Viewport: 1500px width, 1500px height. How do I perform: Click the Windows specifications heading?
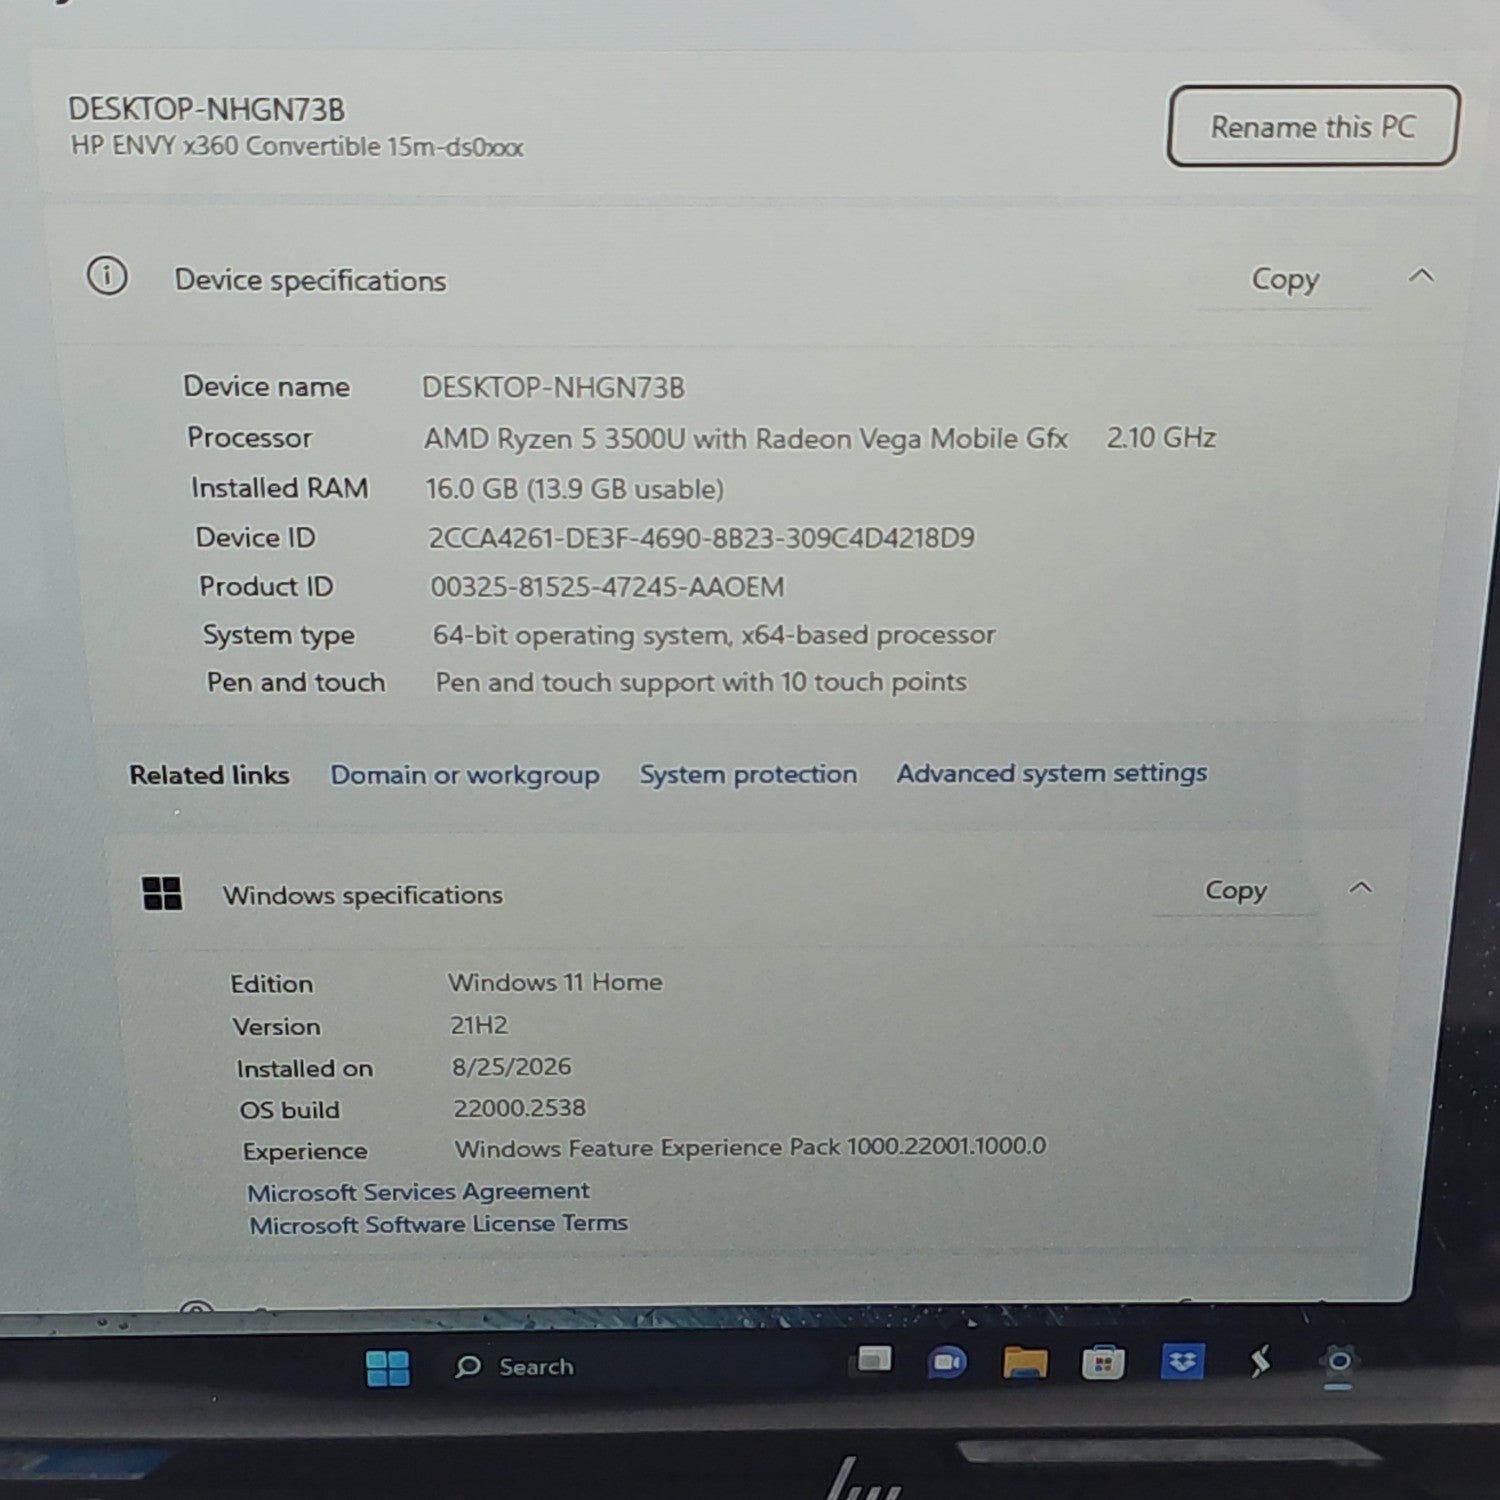362,895
